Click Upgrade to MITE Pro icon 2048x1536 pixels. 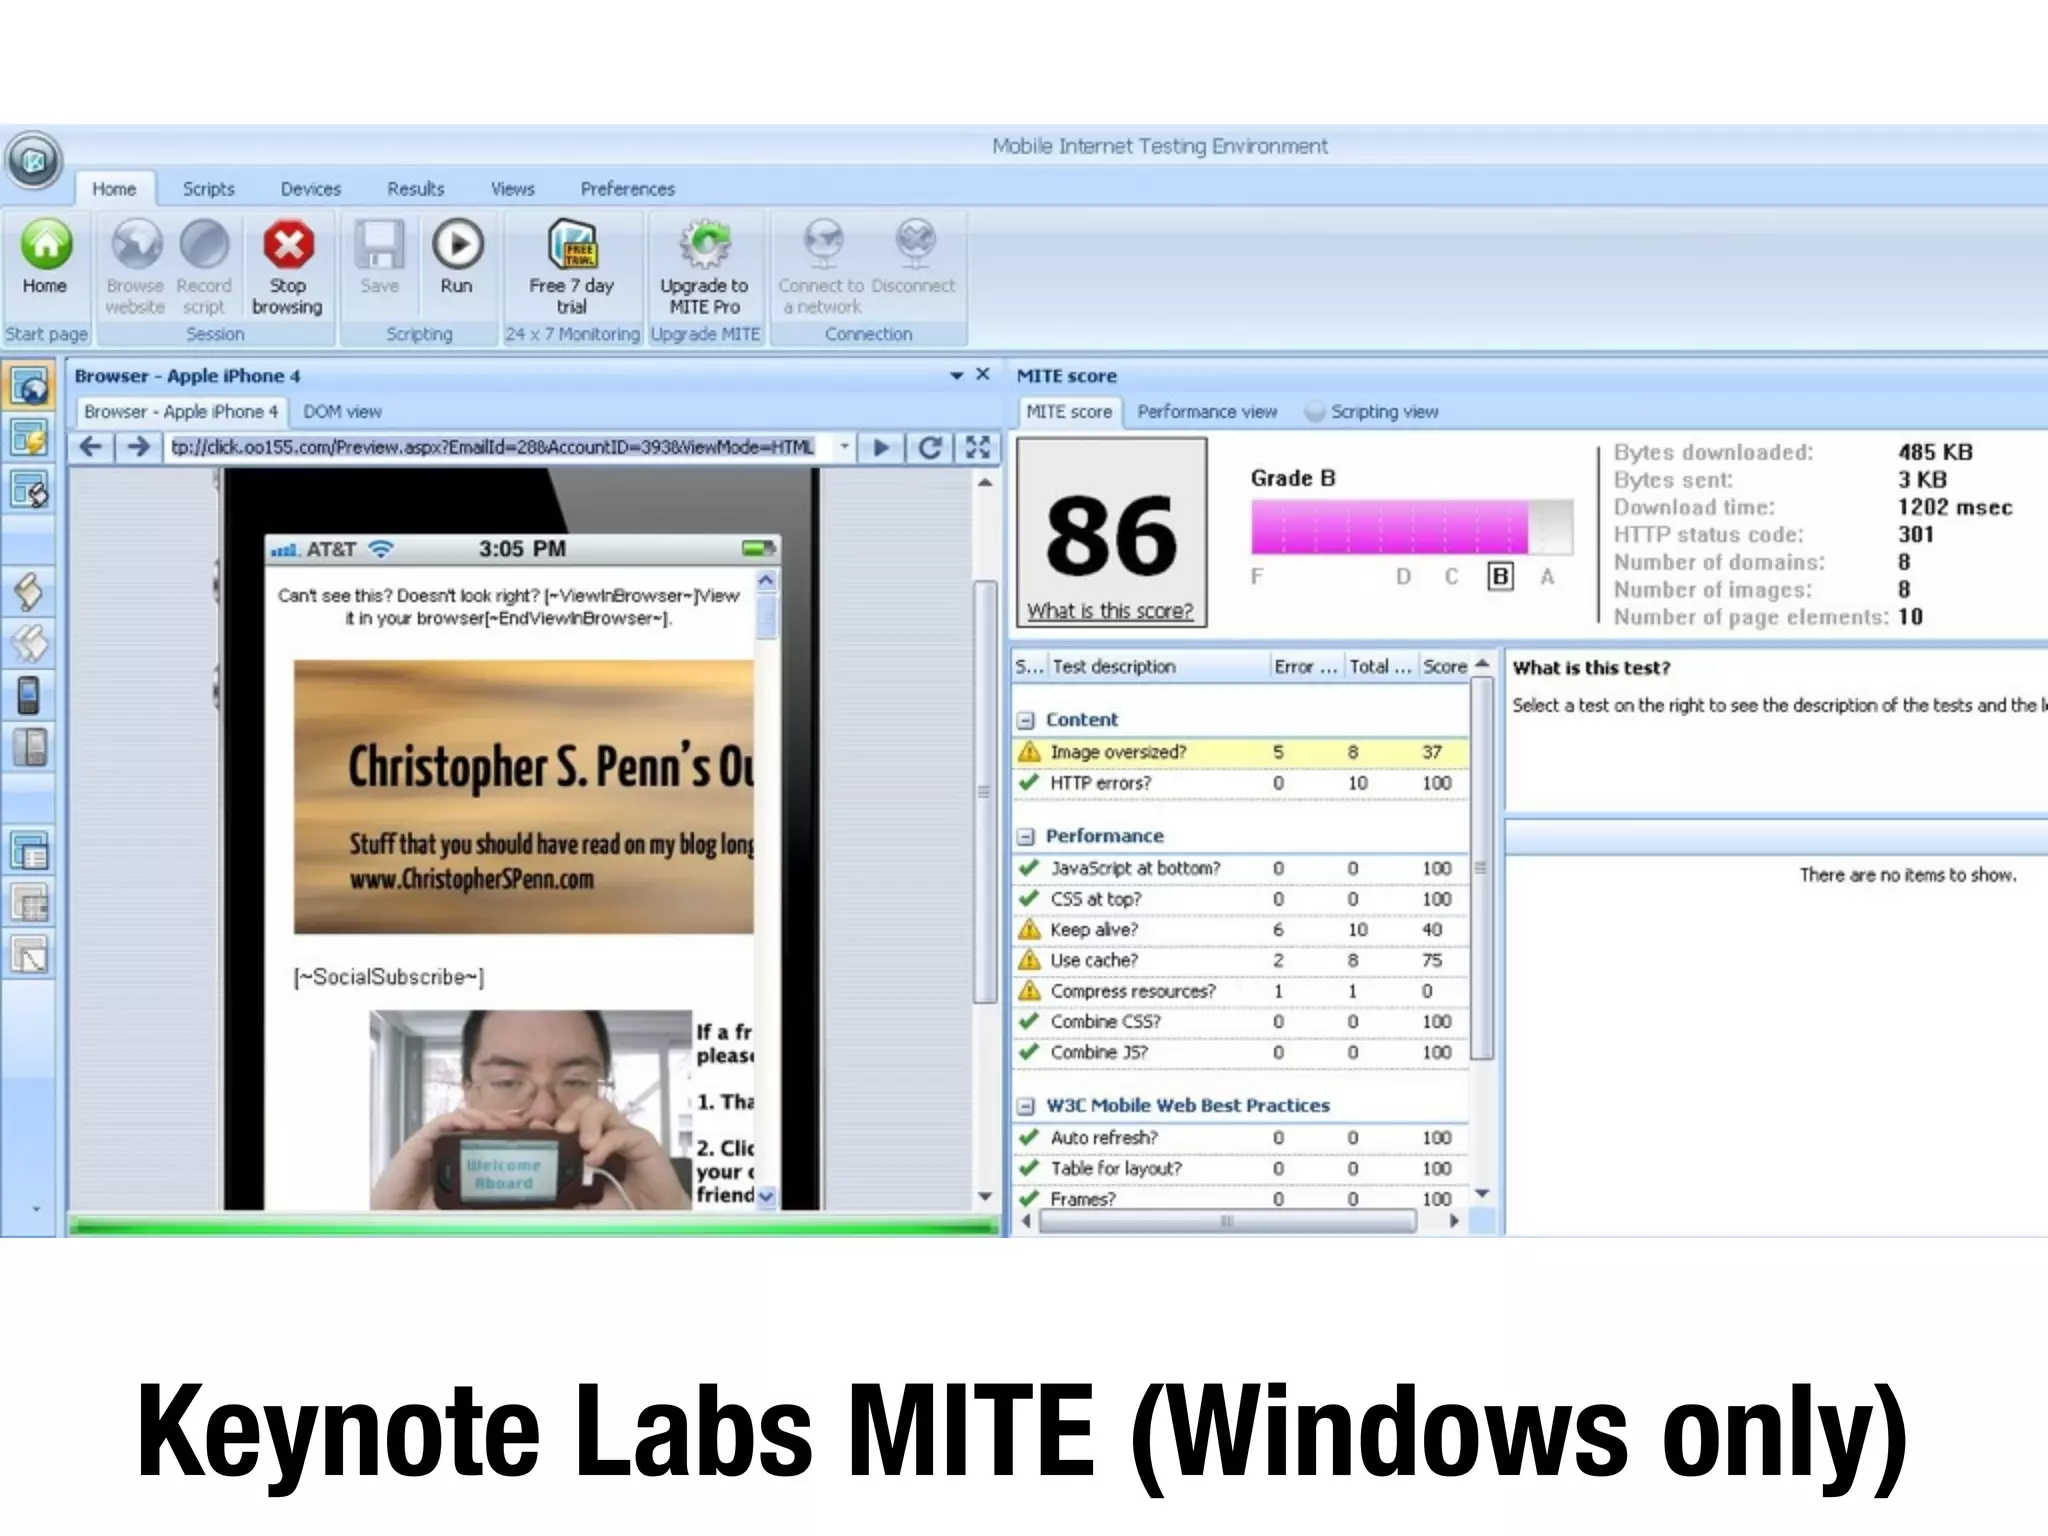(x=705, y=244)
